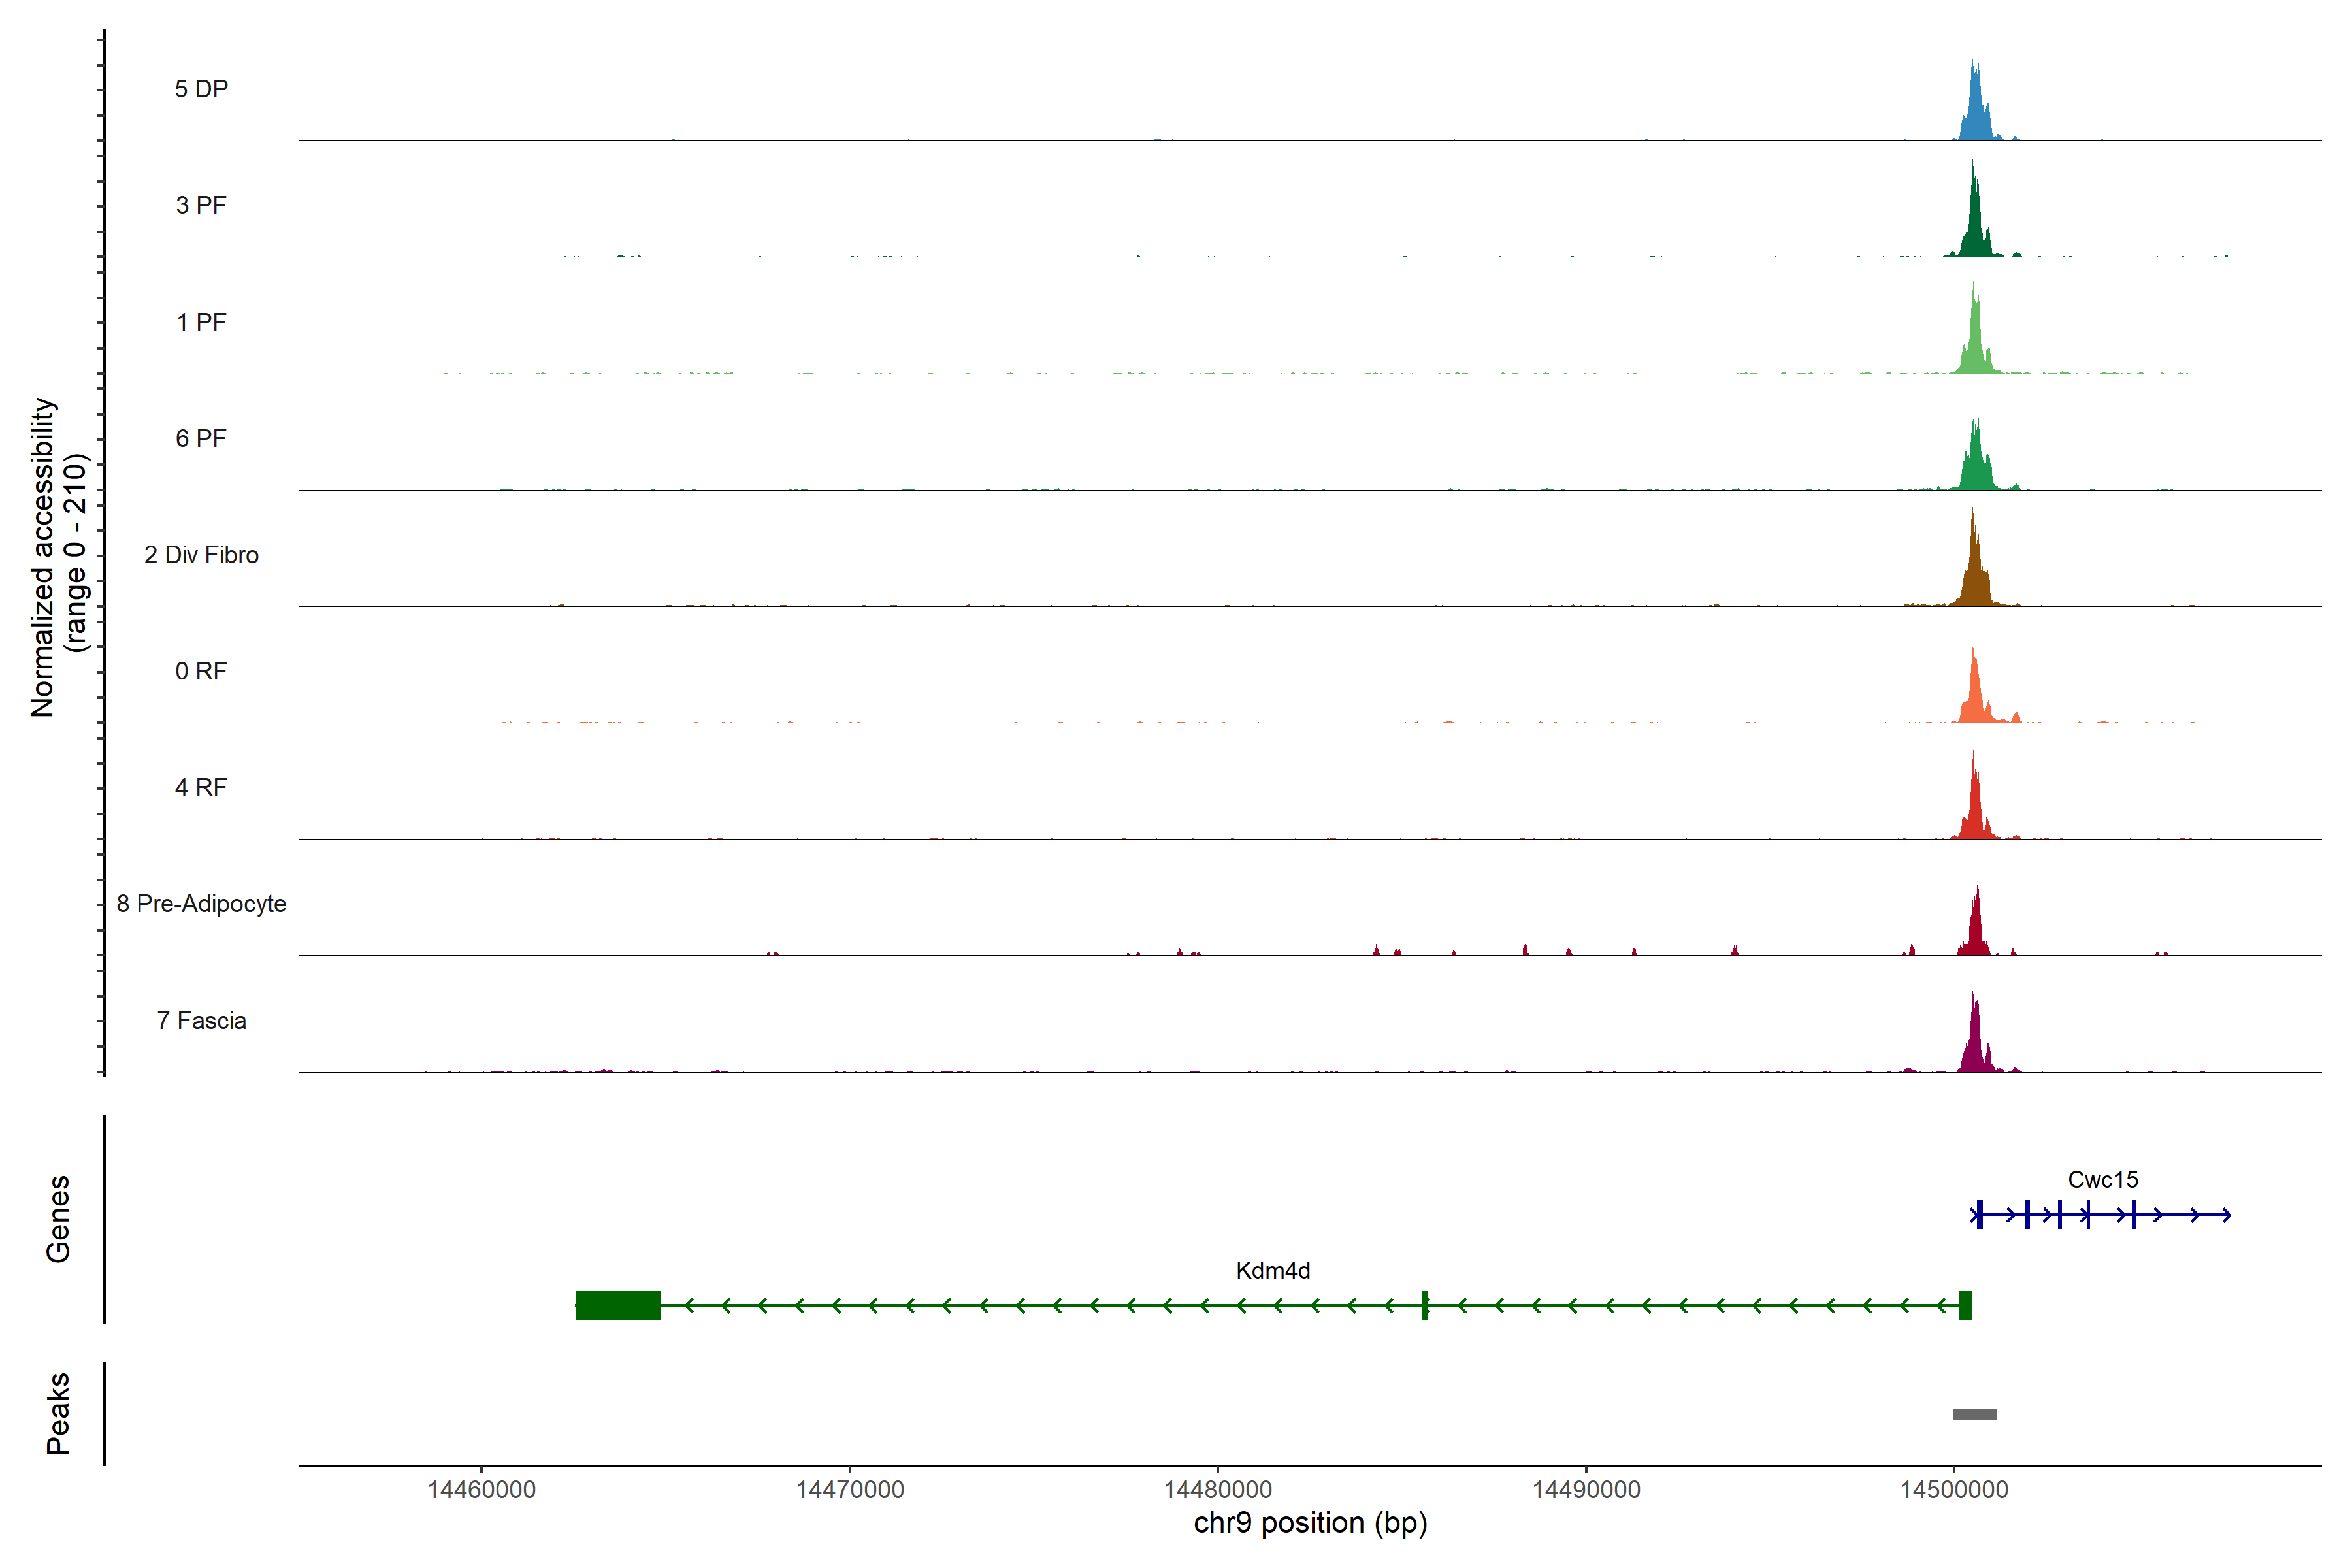2352x1568 pixels.
Task: Select the 8 Pre-Adipocyte label
Action: tap(201, 904)
